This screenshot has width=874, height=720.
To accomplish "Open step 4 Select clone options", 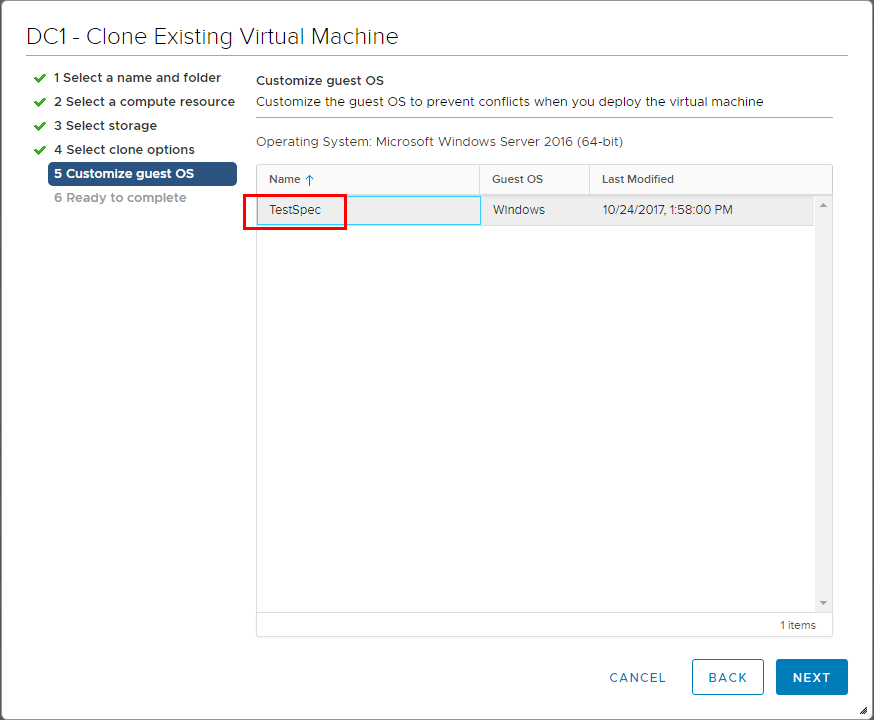I will 124,149.
